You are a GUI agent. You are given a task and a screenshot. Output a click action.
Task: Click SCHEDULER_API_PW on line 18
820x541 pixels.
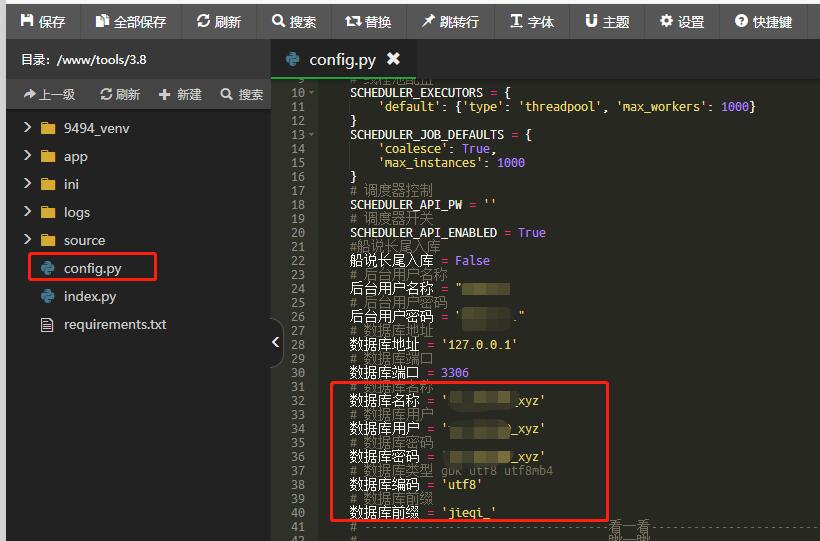406,205
